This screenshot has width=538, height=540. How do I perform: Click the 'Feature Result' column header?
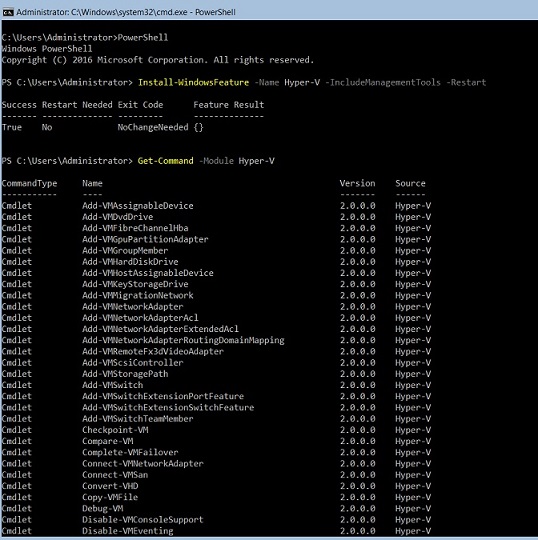pos(229,105)
